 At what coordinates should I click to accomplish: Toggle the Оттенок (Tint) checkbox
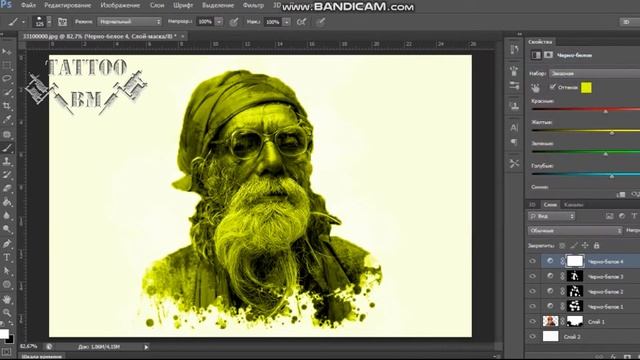553,87
